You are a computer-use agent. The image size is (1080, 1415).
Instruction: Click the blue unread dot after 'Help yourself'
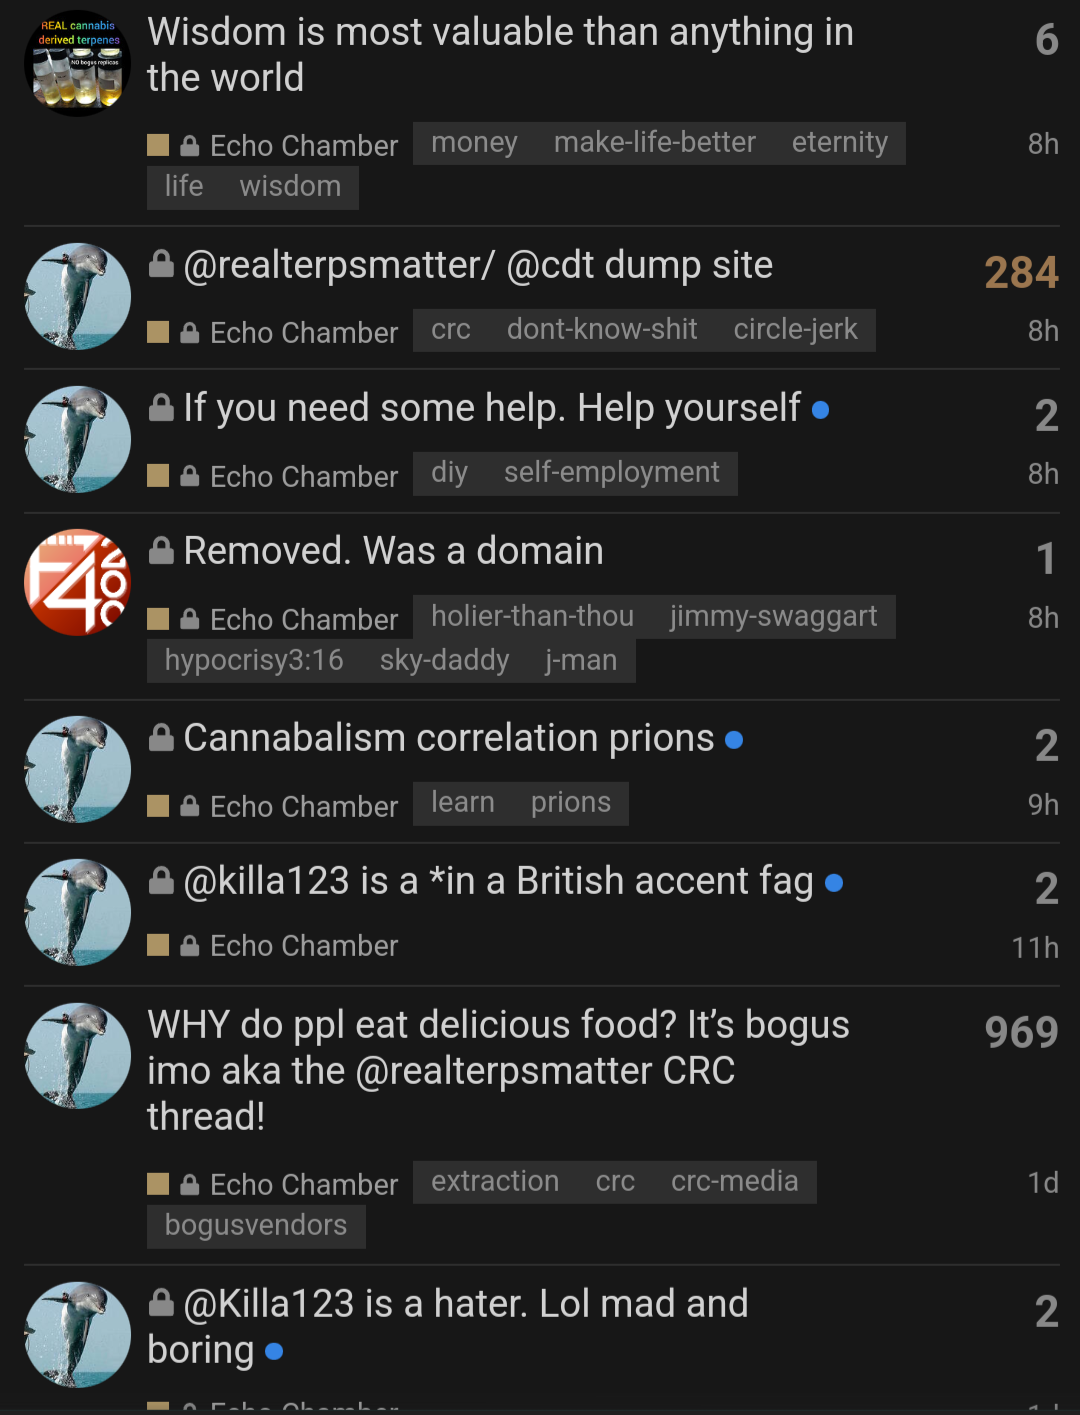821,410
